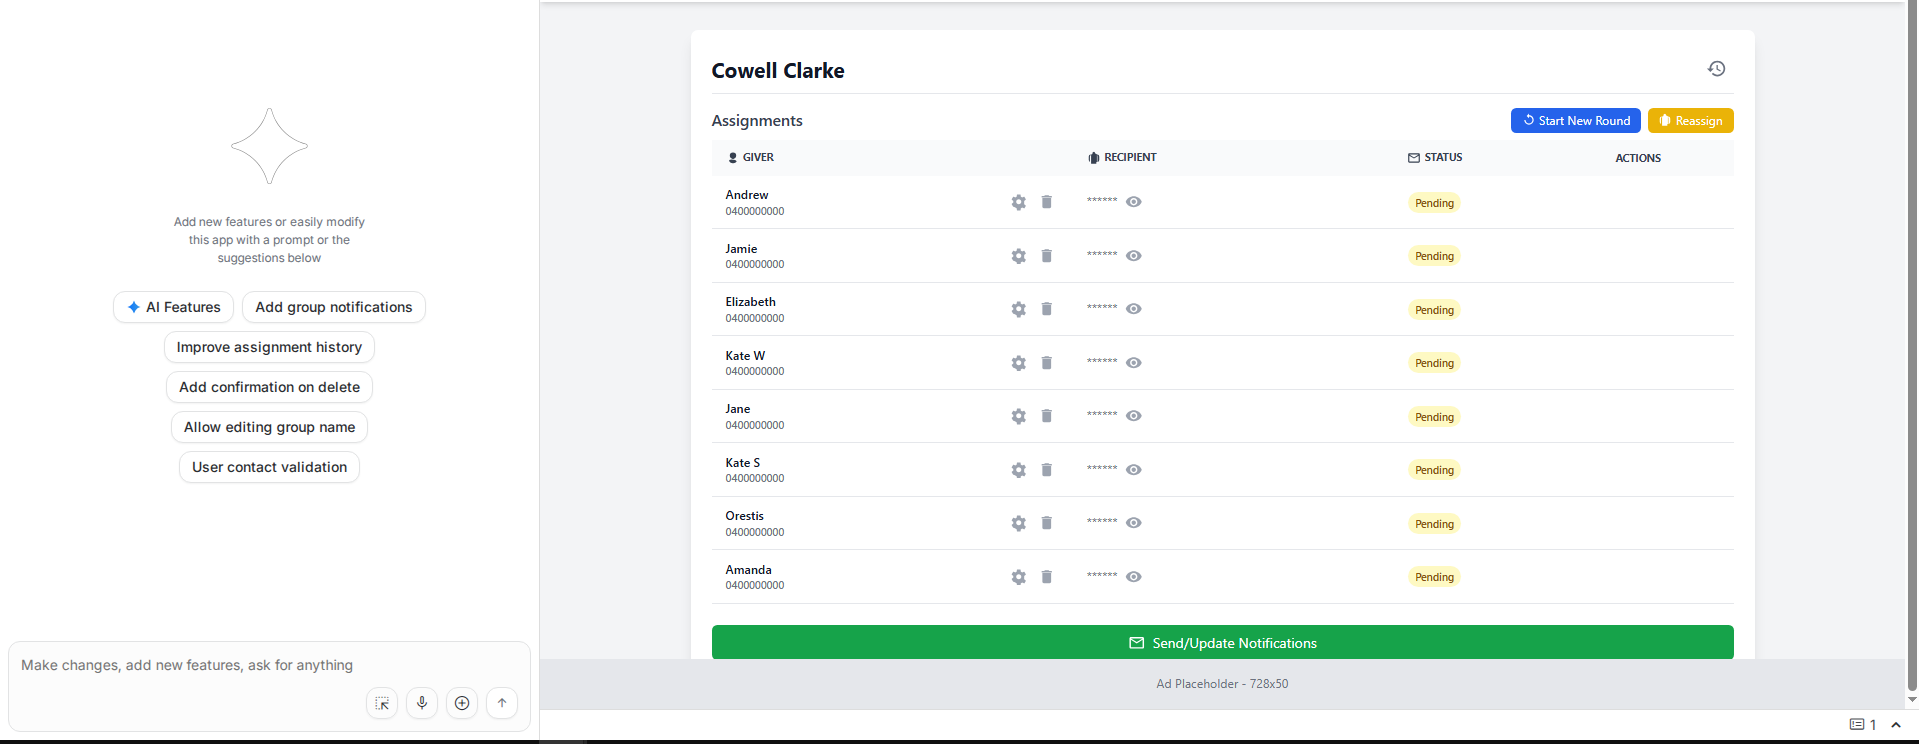This screenshot has width=1919, height=744.
Task: Click the plus attach icon in prompt box
Action: click(x=462, y=703)
